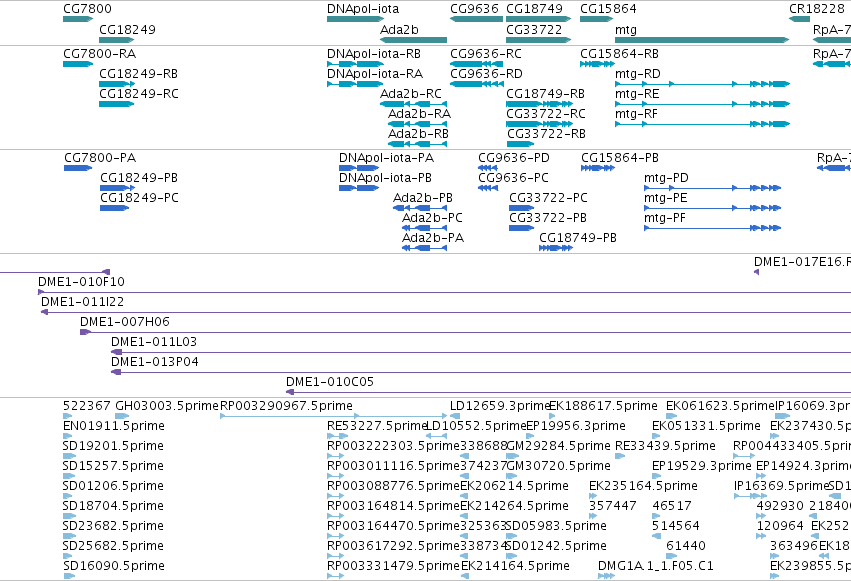Click the long mtg gene bar
Image resolution: width=851 pixels, height=581 pixels.
[x=702, y=40]
